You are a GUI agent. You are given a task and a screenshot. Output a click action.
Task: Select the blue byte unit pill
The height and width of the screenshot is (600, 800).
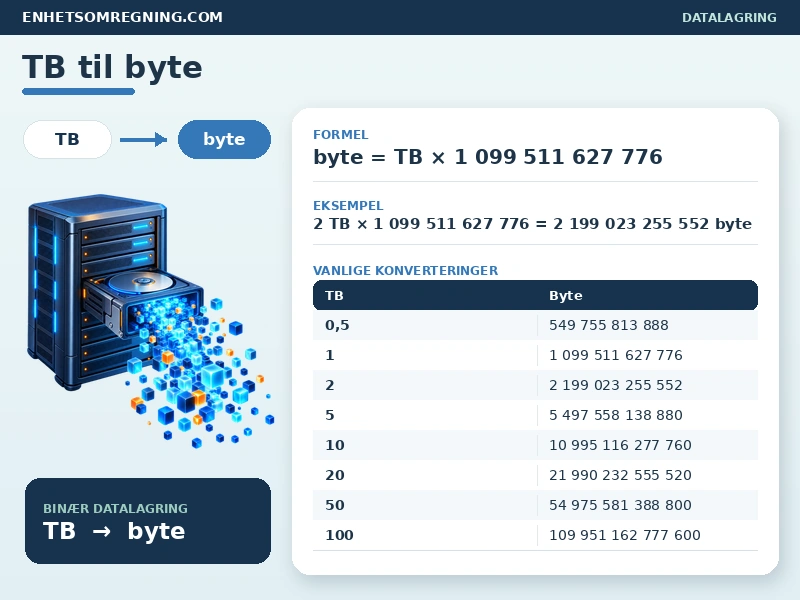pos(224,139)
